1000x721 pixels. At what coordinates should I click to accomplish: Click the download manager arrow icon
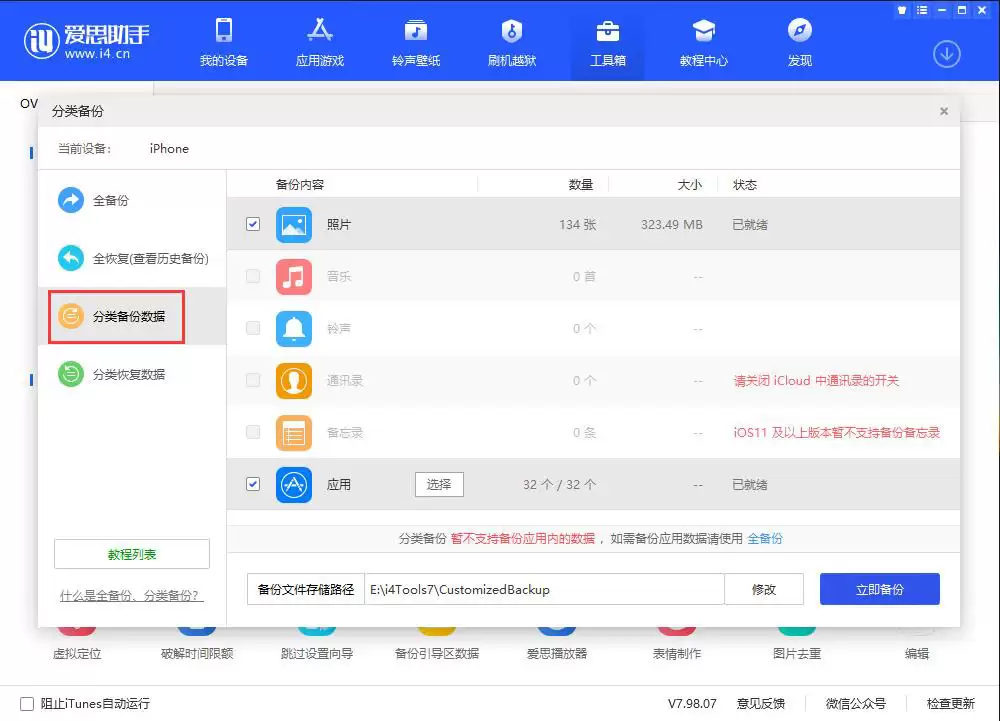click(x=946, y=54)
